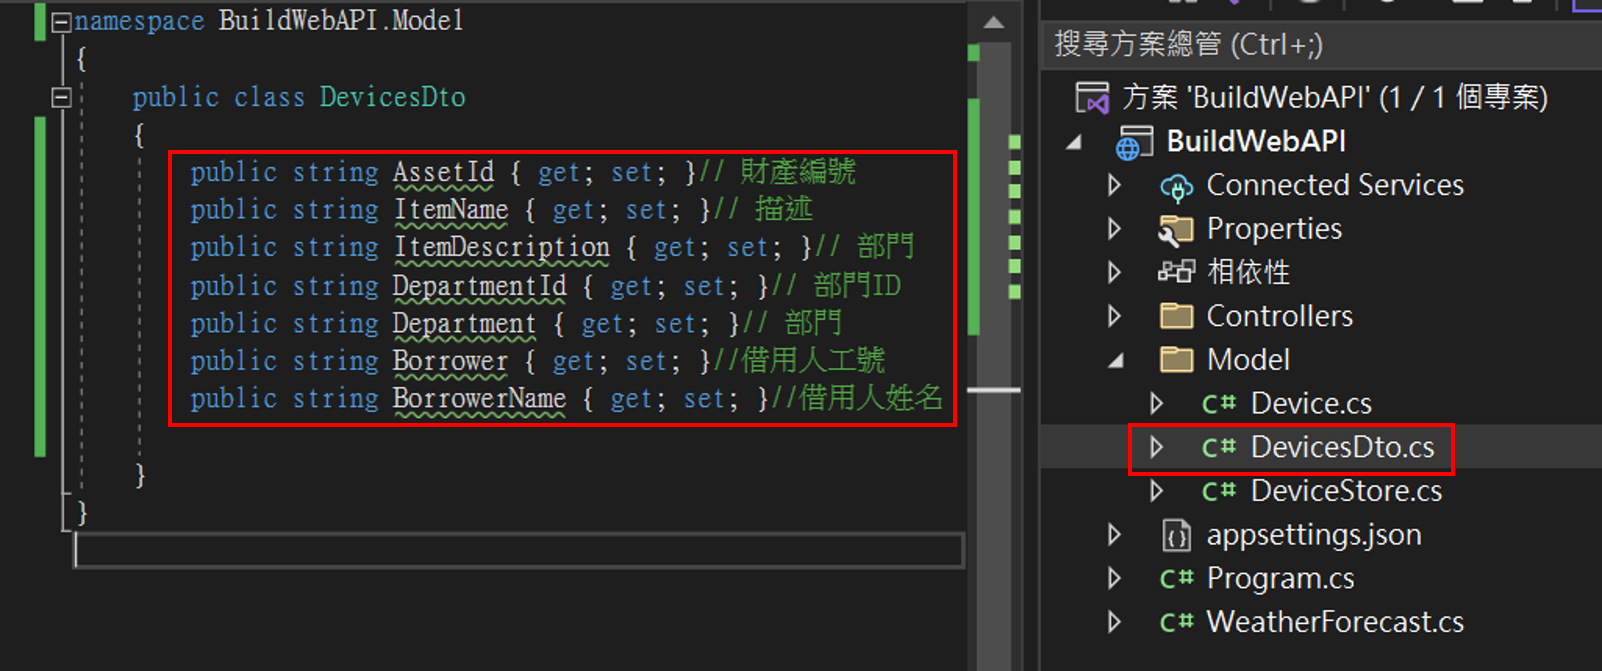Expand the Device.cs file node
Viewport: 1602px width, 671px height.
click(x=1157, y=403)
